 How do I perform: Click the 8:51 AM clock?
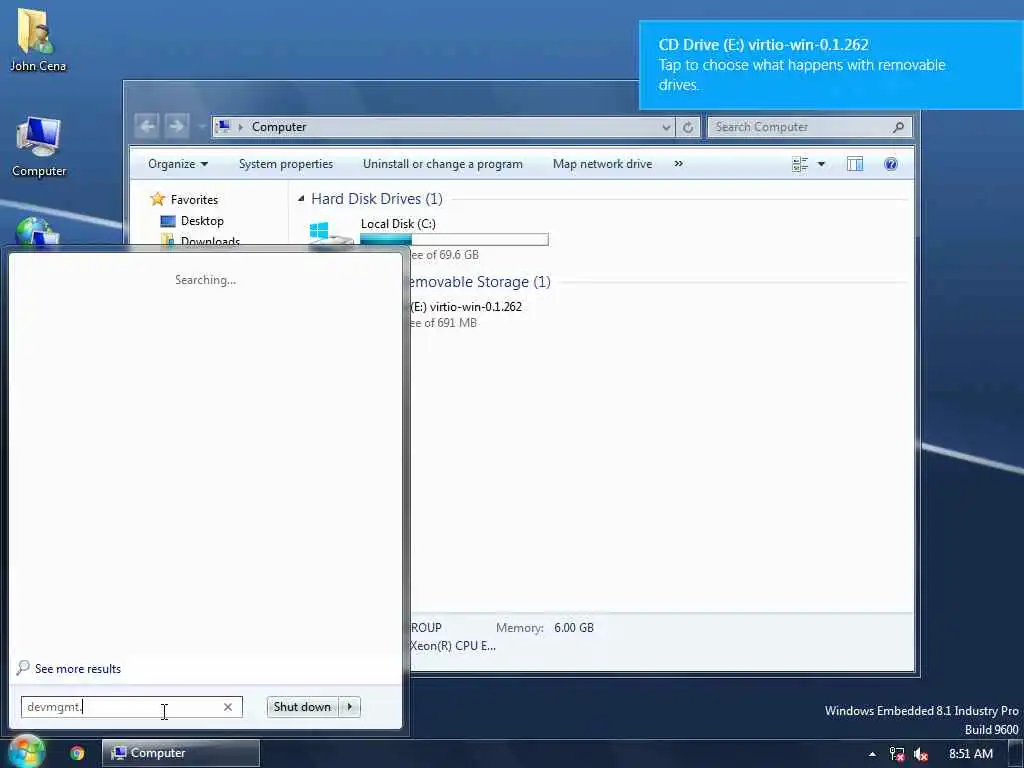[970, 754]
